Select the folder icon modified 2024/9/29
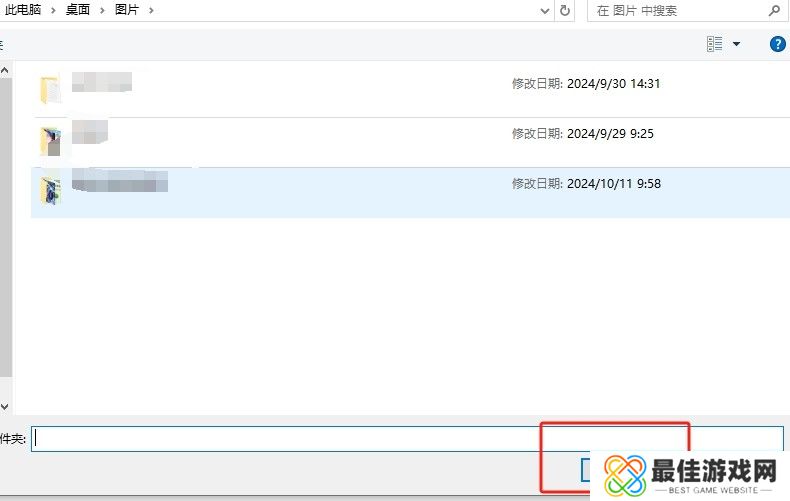 click(51, 139)
